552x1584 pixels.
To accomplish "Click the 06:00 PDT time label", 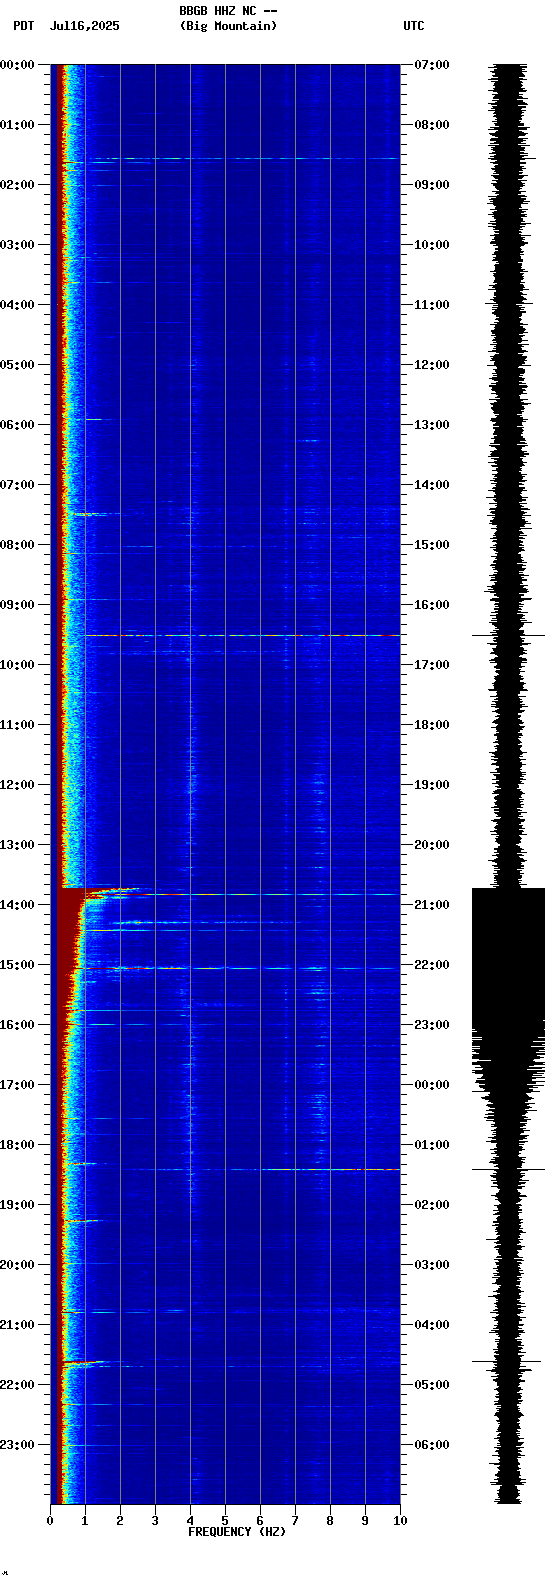I will [x=17, y=425].
